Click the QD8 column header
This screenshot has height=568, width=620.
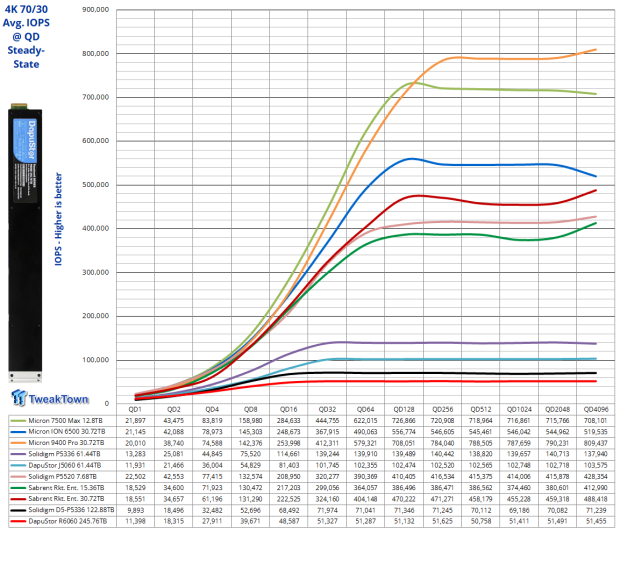[250, 409]
